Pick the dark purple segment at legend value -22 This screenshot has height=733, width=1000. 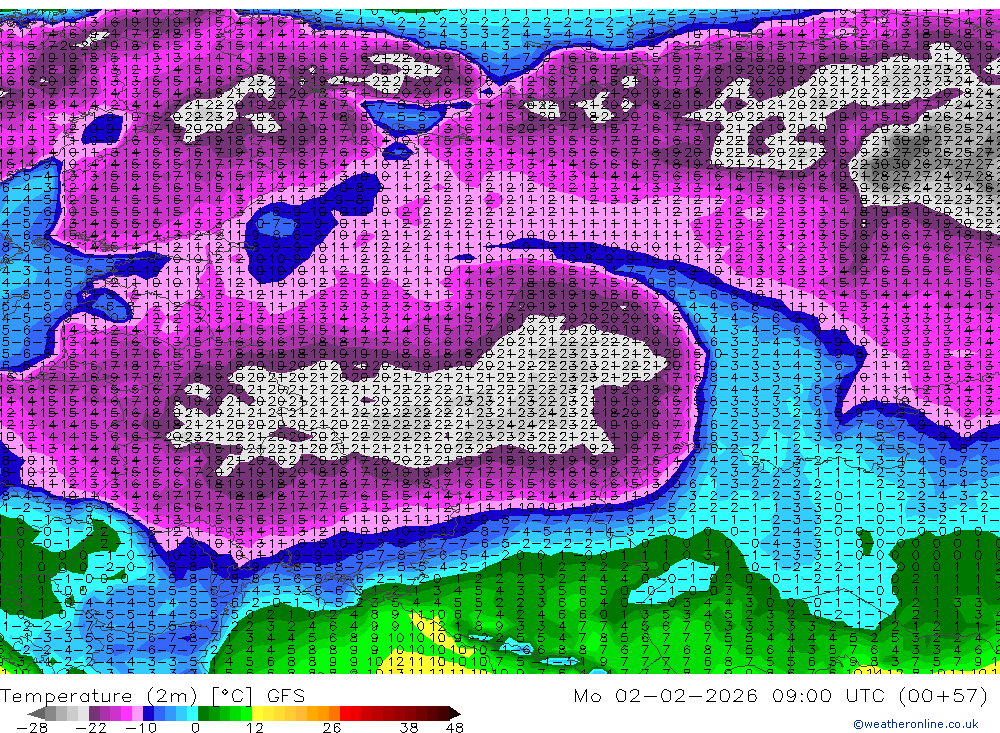coord(94,713)
